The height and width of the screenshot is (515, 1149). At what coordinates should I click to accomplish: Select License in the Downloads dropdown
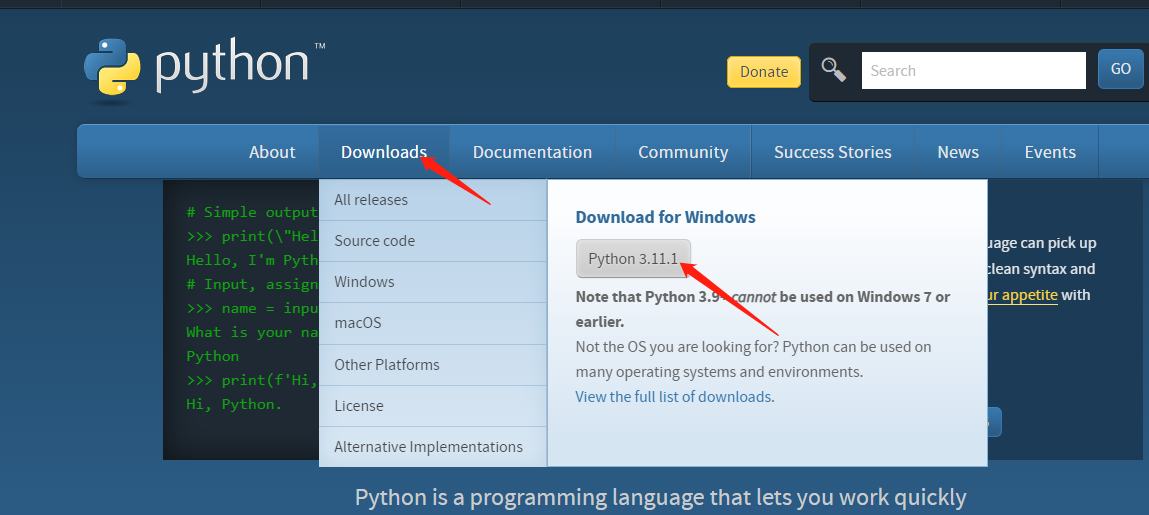(433, 406)
